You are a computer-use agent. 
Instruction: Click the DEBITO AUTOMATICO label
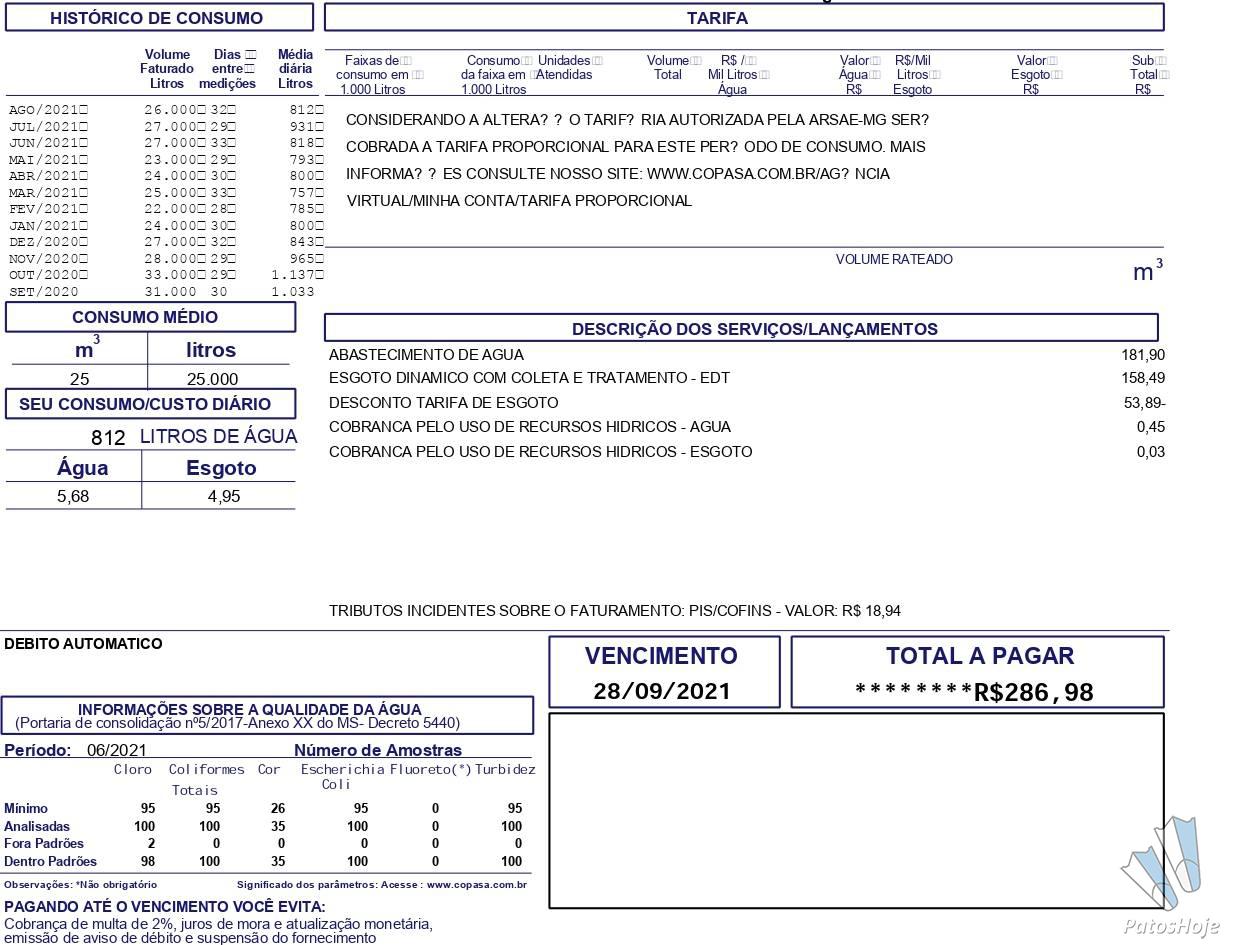[x=83, y=644]
